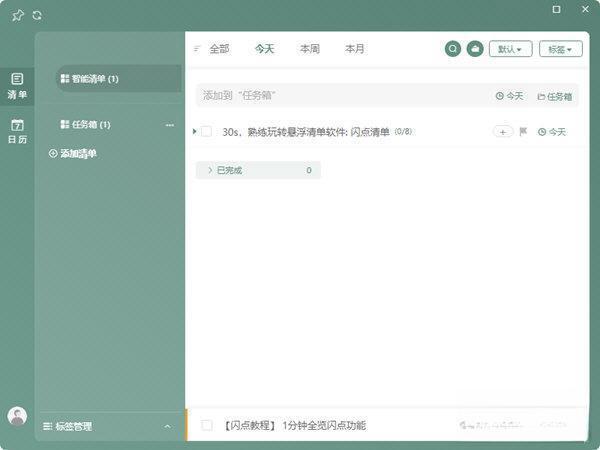Click the round green cloud icon

(475, 49)
